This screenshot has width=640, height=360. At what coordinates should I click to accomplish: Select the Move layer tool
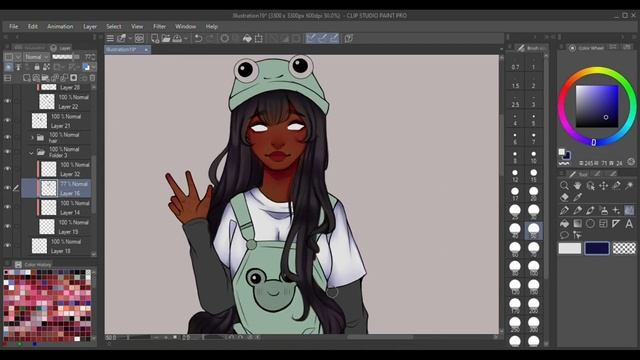604,186
